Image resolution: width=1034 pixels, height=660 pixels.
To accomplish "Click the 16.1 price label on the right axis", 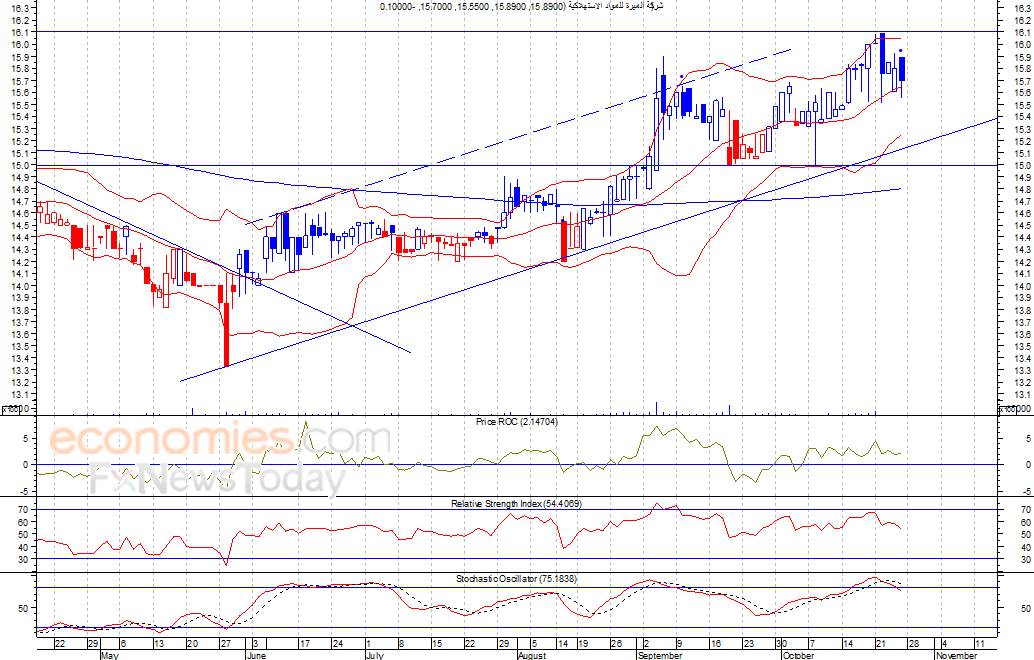I will coord(1023,32).
